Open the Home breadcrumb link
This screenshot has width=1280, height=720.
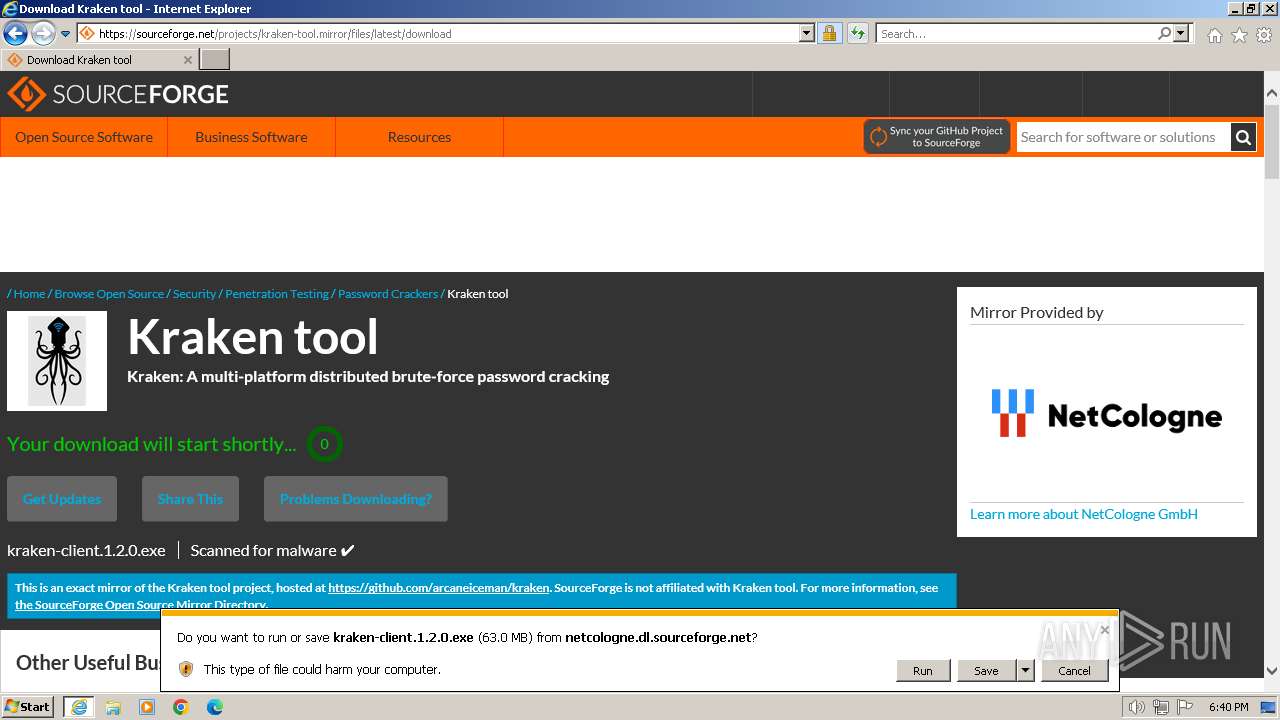click(29, 294)
